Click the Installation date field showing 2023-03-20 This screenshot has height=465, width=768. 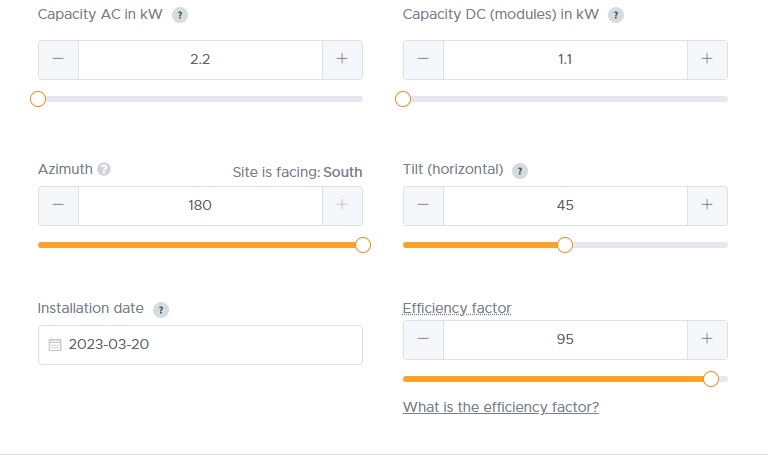200,345
